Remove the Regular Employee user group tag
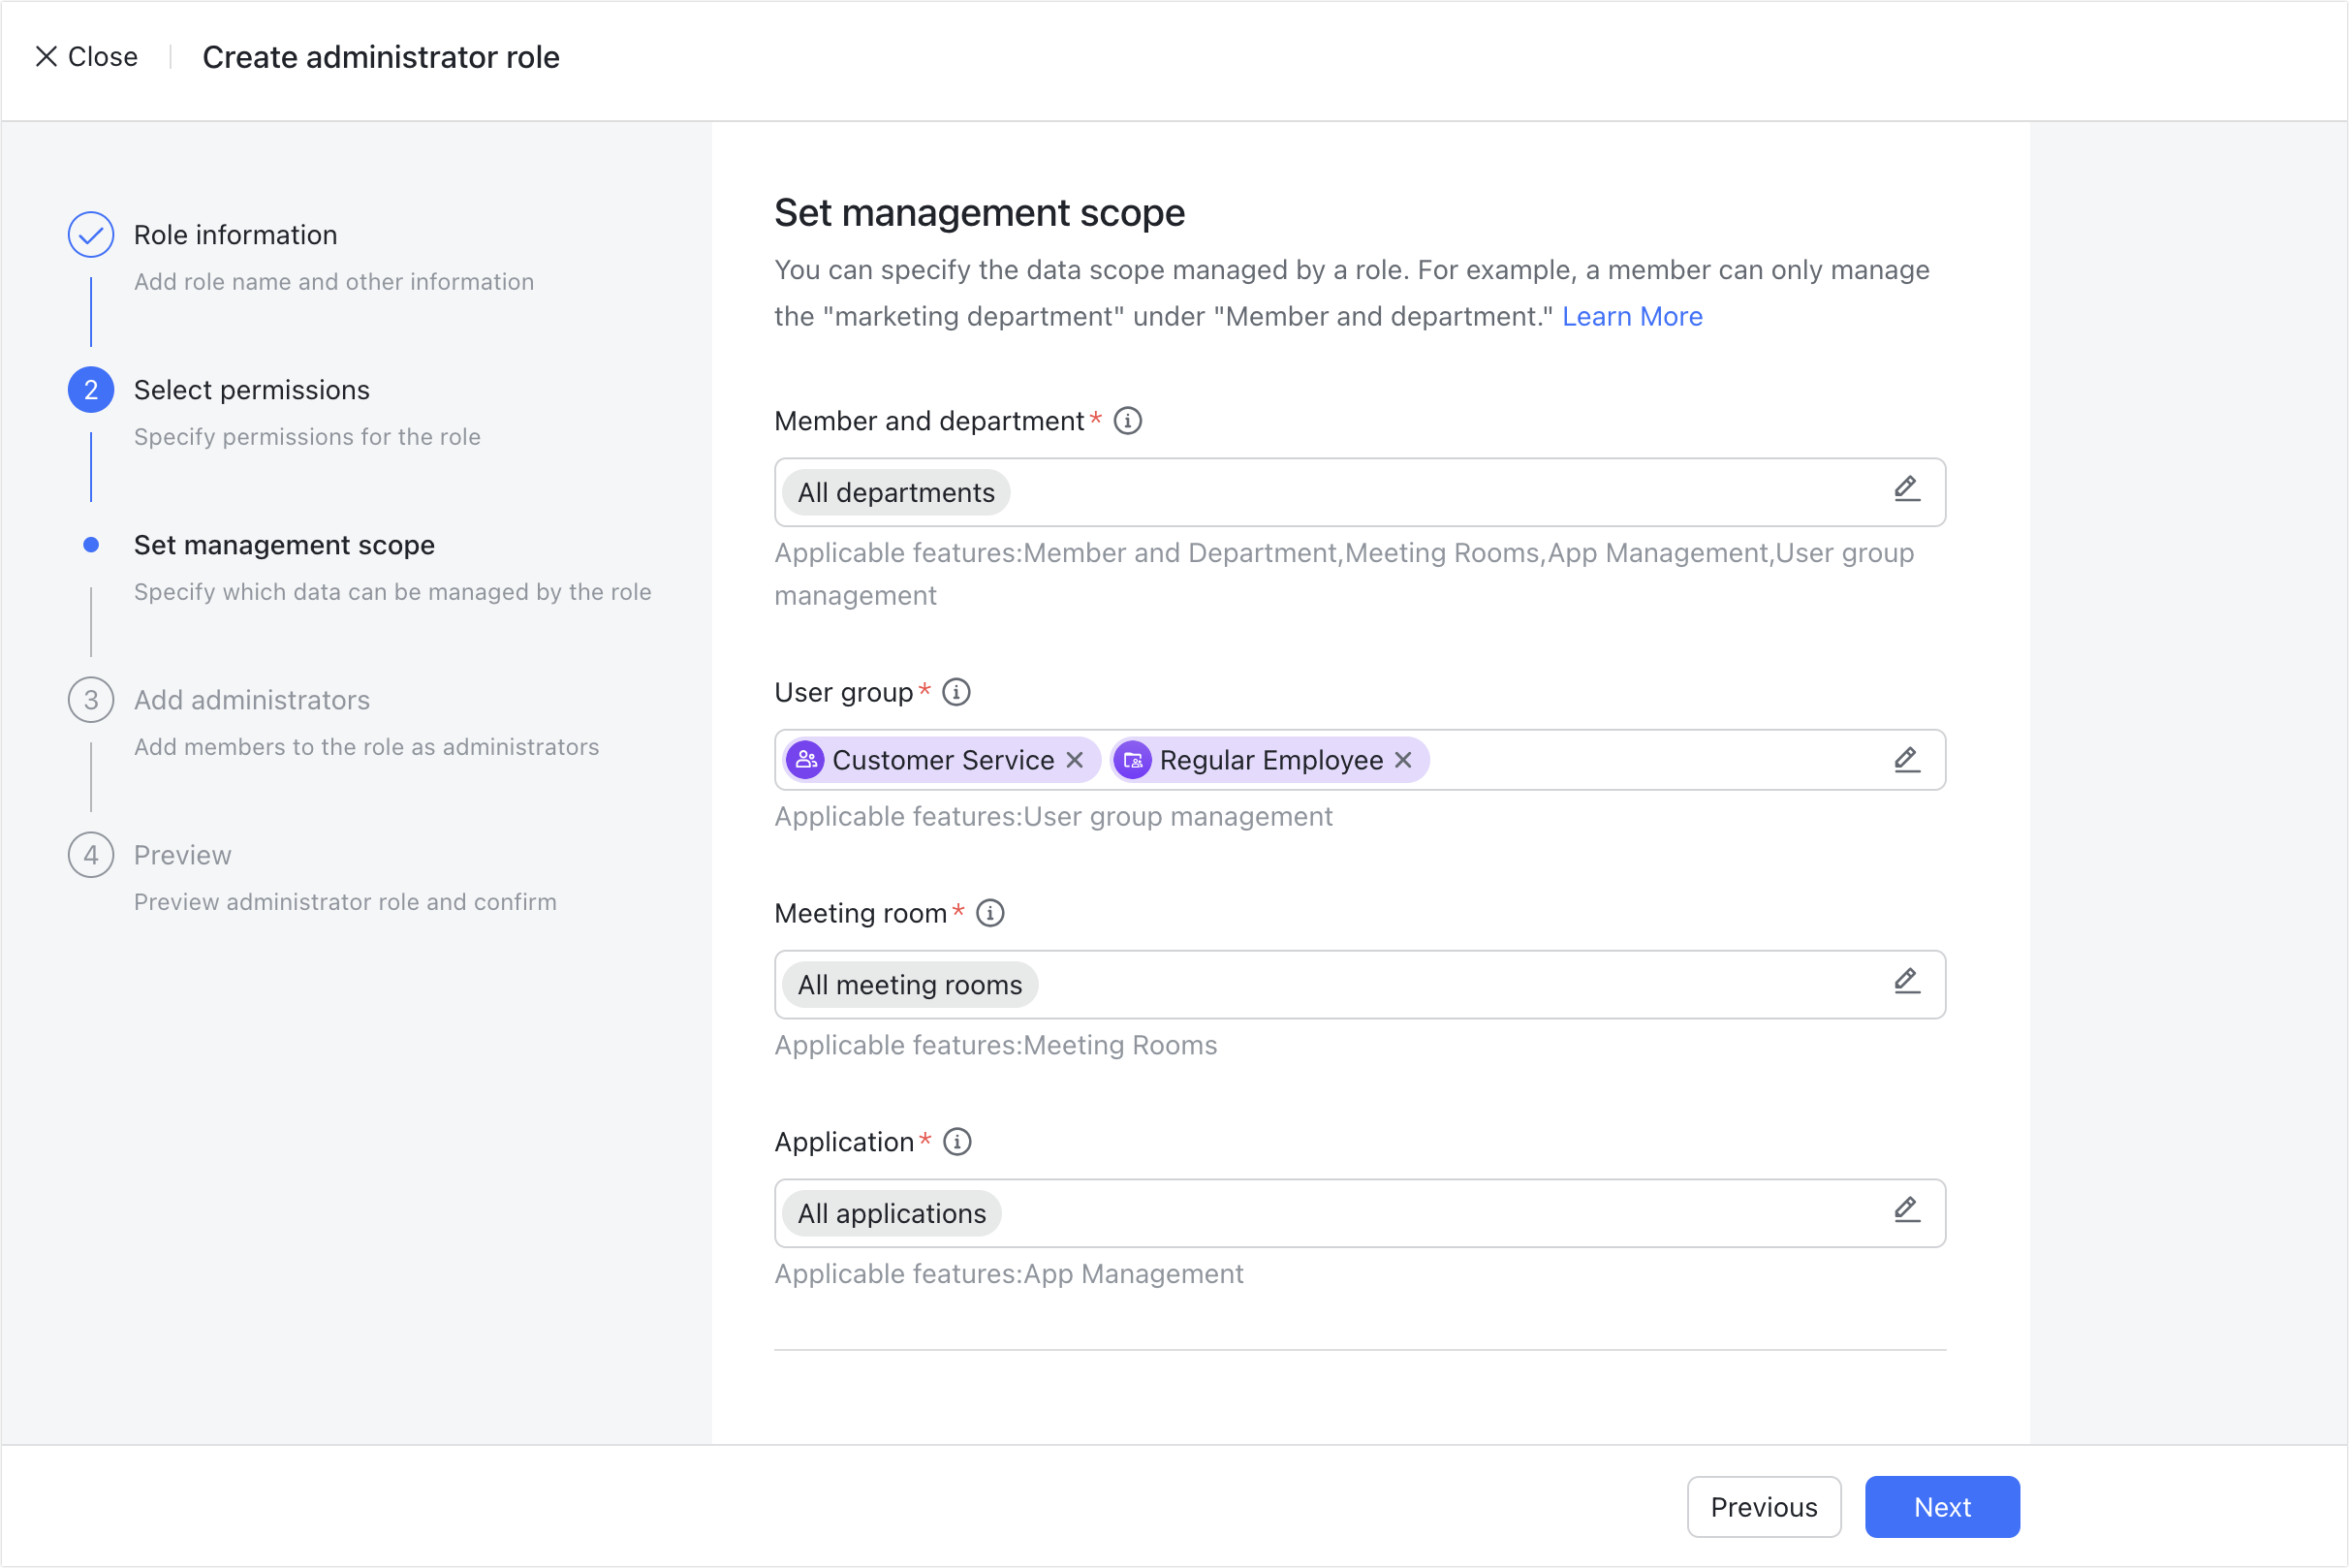Screen dimensions: 2349x1568 (x=1402, y=760)
